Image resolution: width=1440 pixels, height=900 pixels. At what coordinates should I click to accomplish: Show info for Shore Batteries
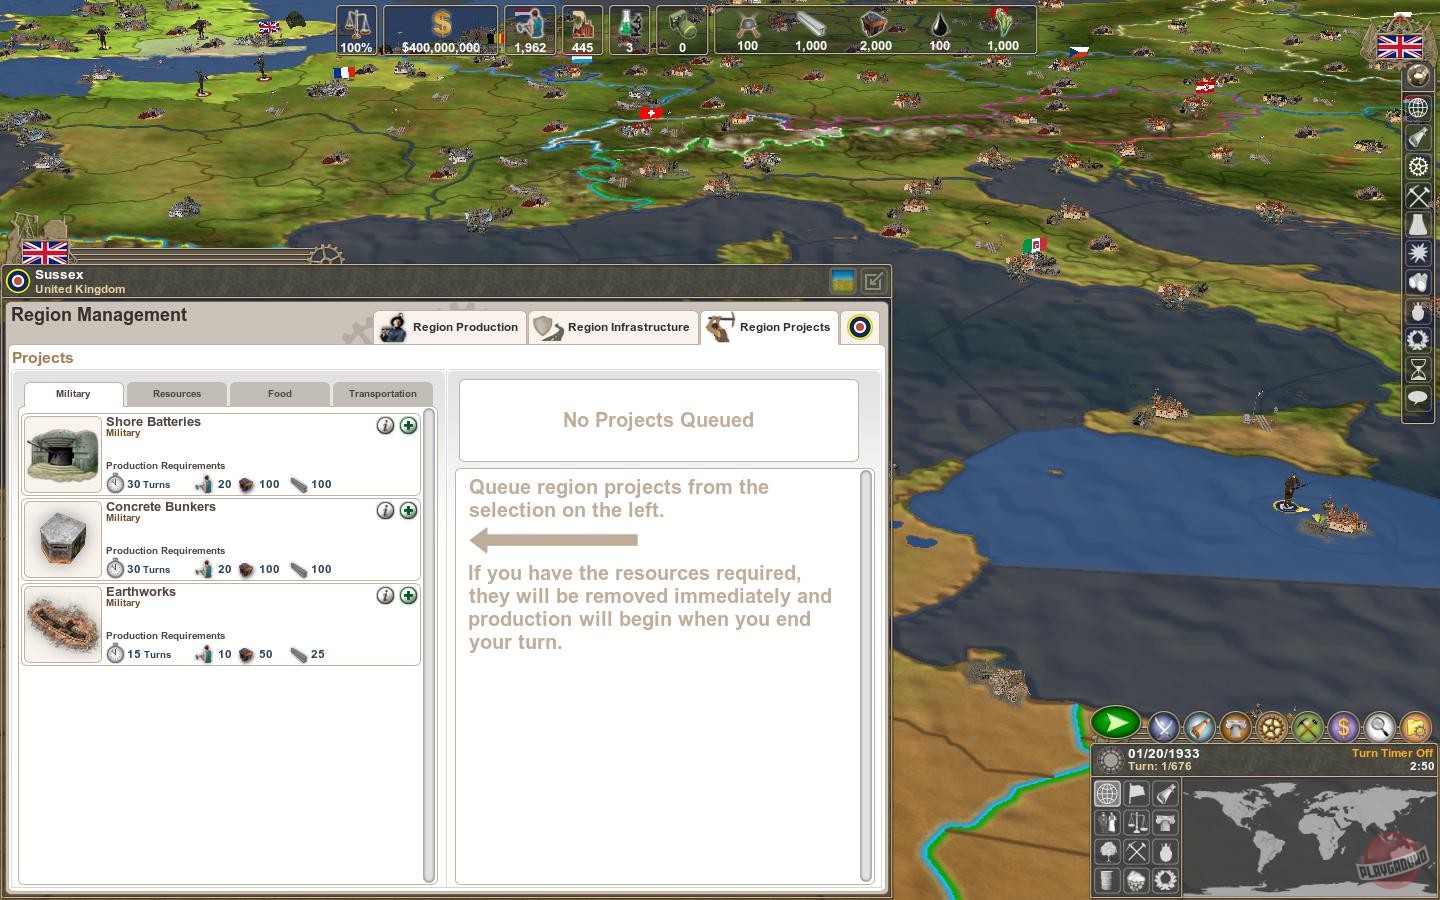(x=385, y=426)
